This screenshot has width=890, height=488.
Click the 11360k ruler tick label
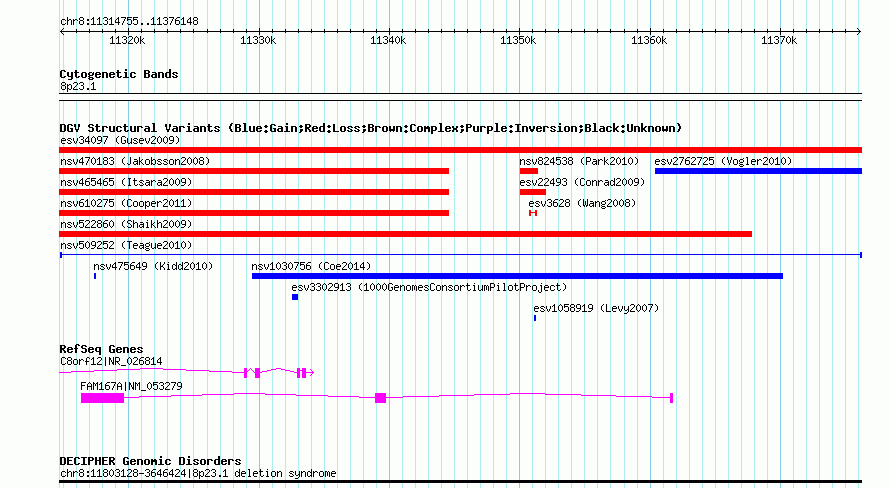click(x=649, y=40)
